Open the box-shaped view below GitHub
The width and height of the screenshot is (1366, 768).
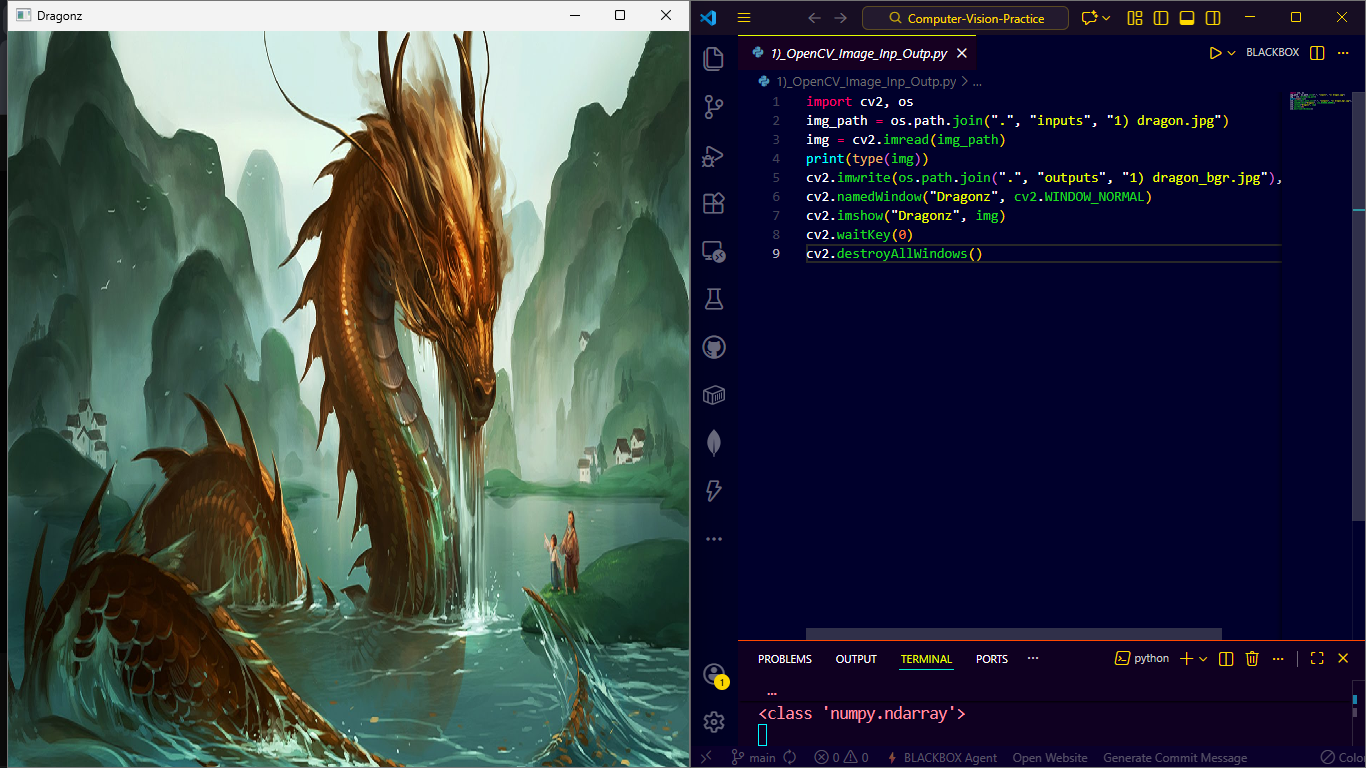(x=713, y=395)
